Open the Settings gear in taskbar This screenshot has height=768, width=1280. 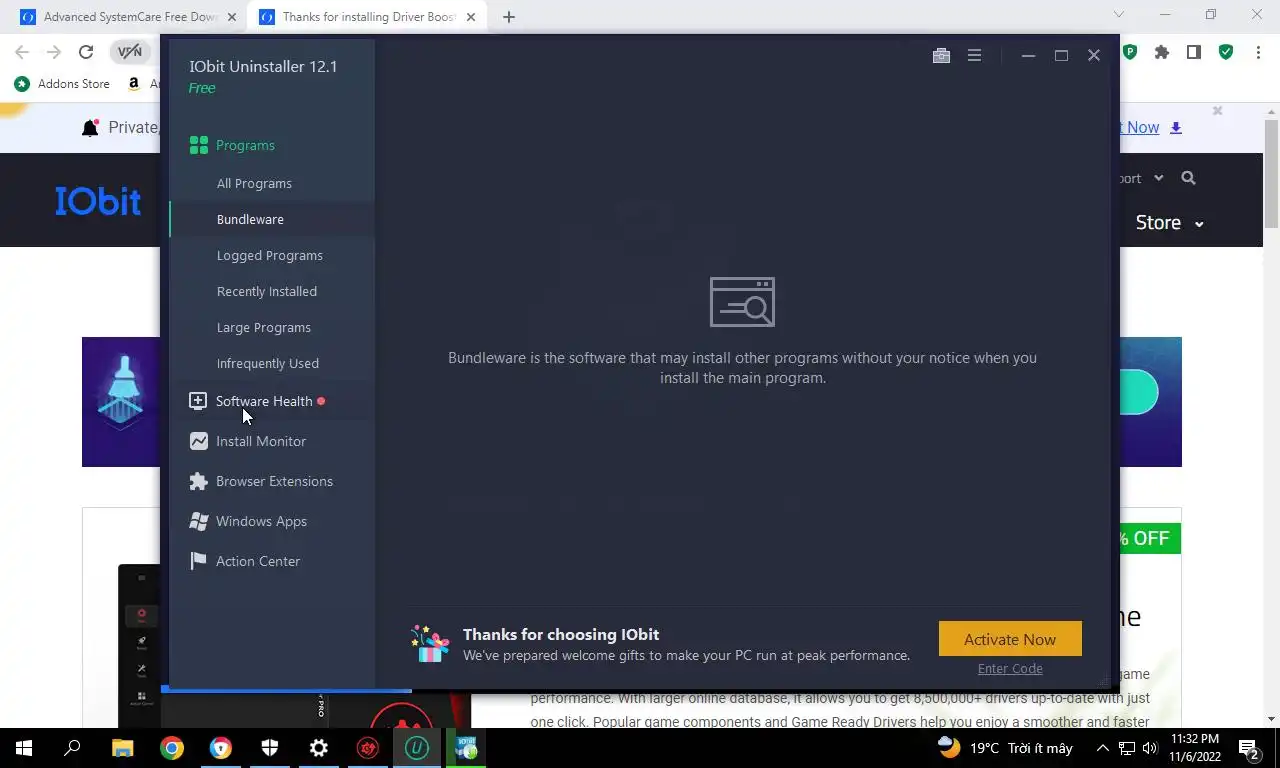coord(319,748)
